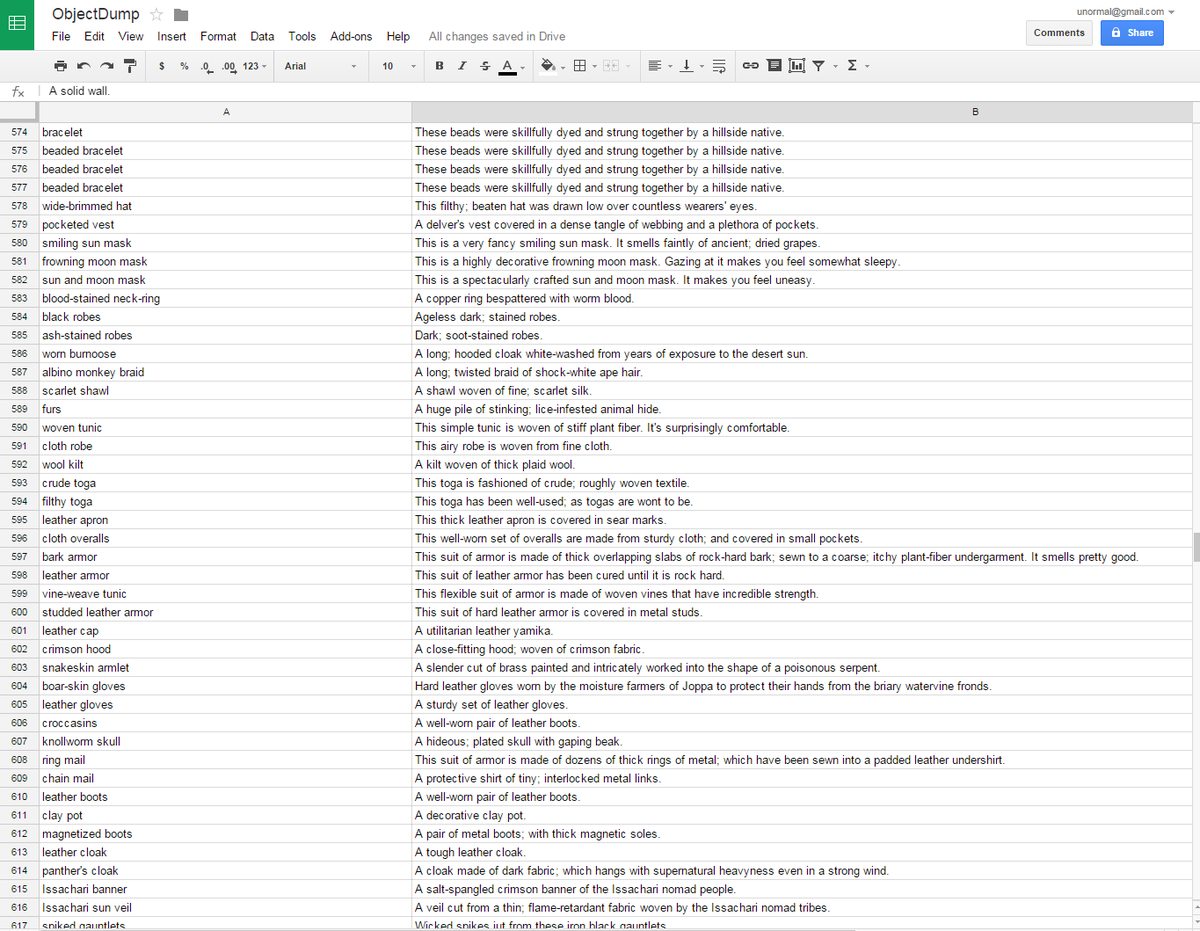Viewport: 1200px width, 931px height.
Task: Select cell 'A utilitarian leather yamika.'
Action: point(800,631)
